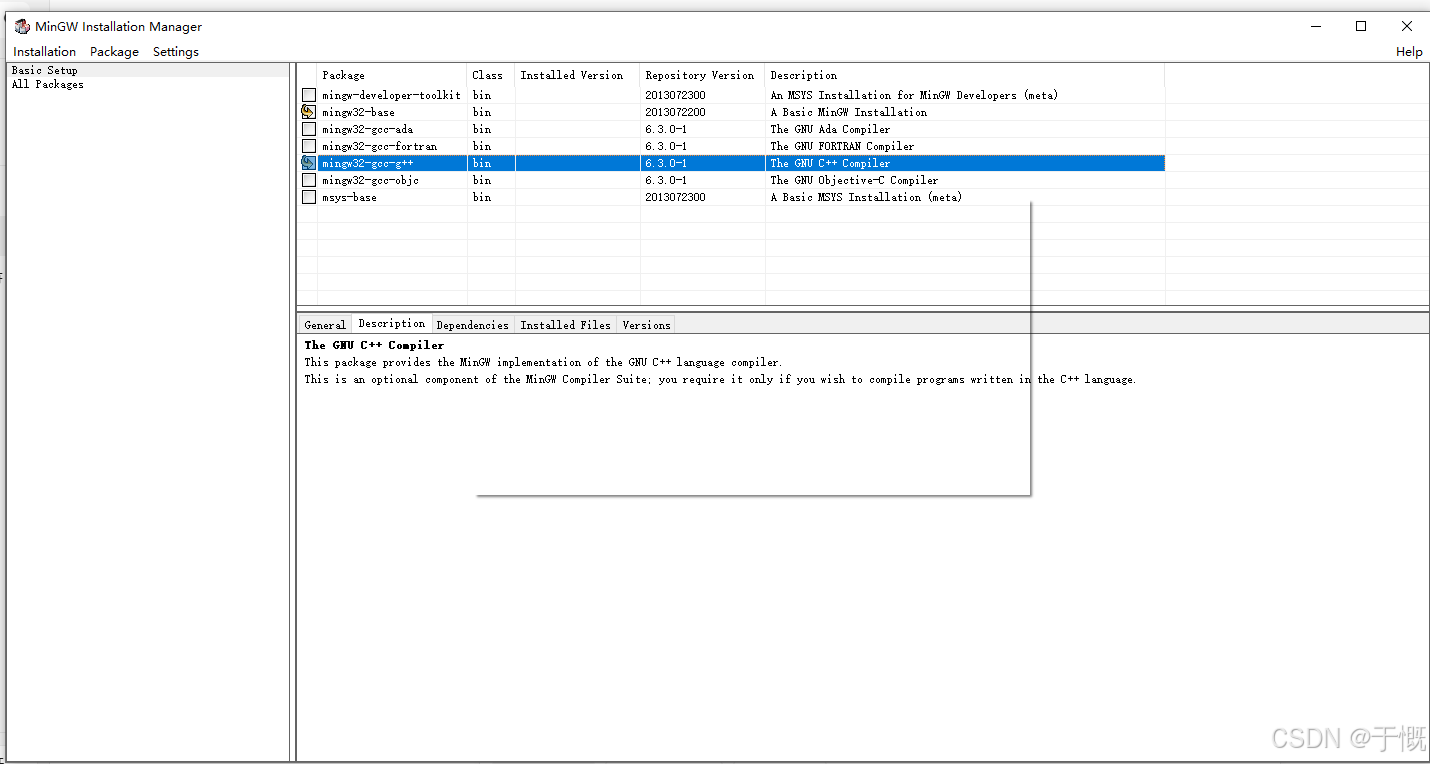Click the marked-for-install icon beside mingw32-base

(309, 112)
